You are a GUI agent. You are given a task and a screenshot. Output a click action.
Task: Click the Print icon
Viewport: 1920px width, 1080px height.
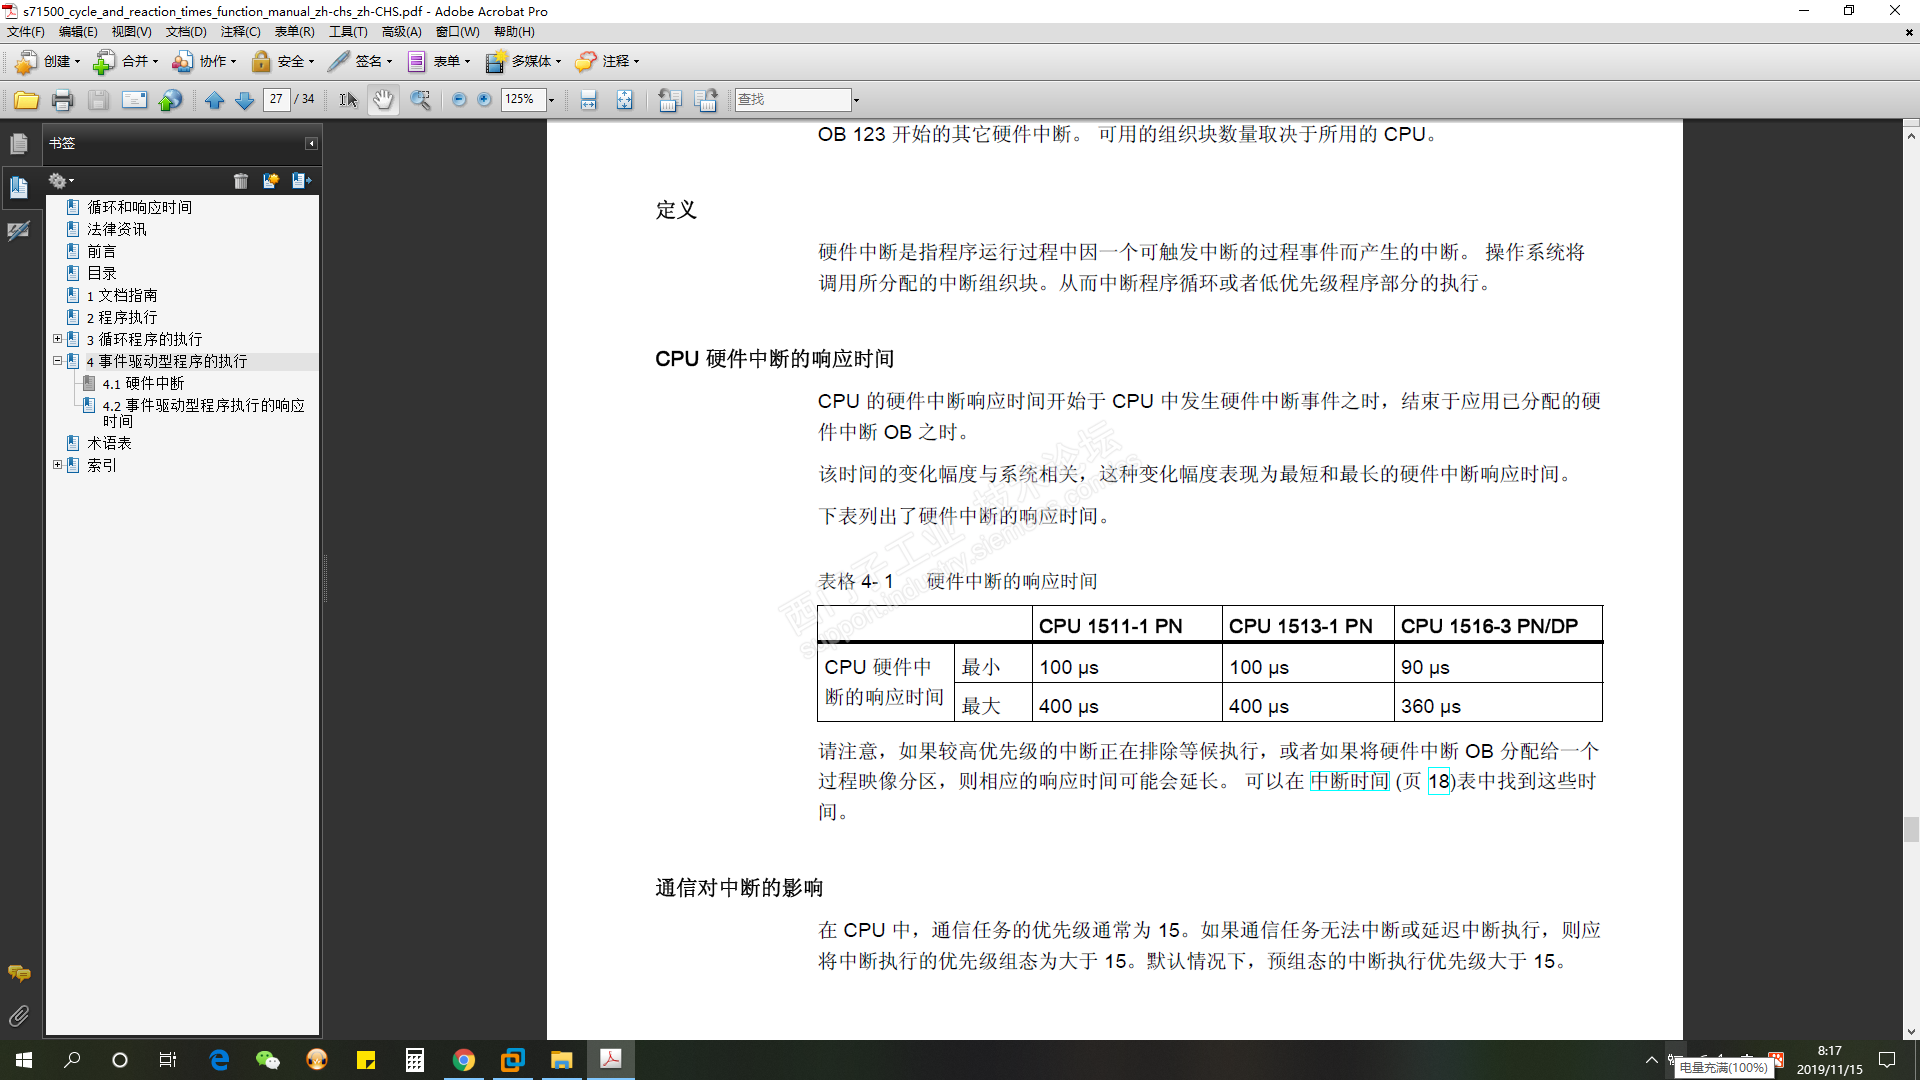click(62, 100)
